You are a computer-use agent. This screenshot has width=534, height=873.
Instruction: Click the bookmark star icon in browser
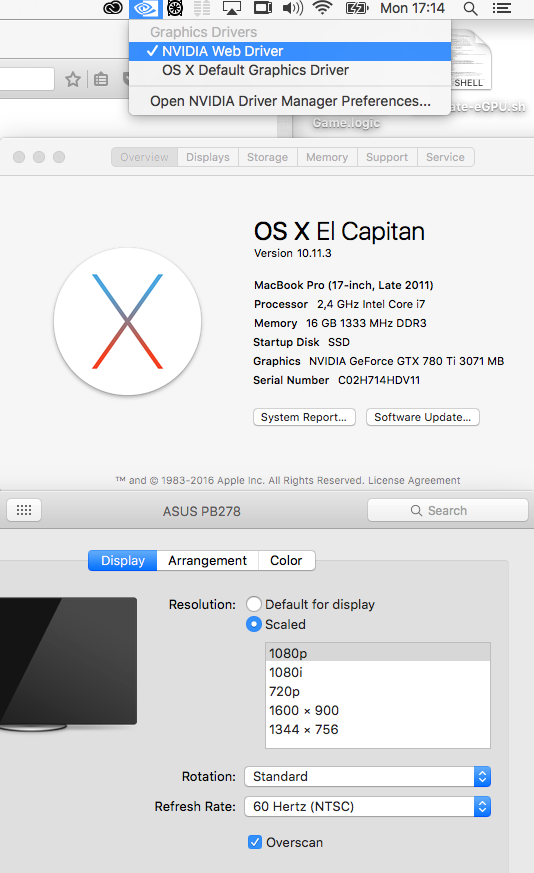point(73,79)
